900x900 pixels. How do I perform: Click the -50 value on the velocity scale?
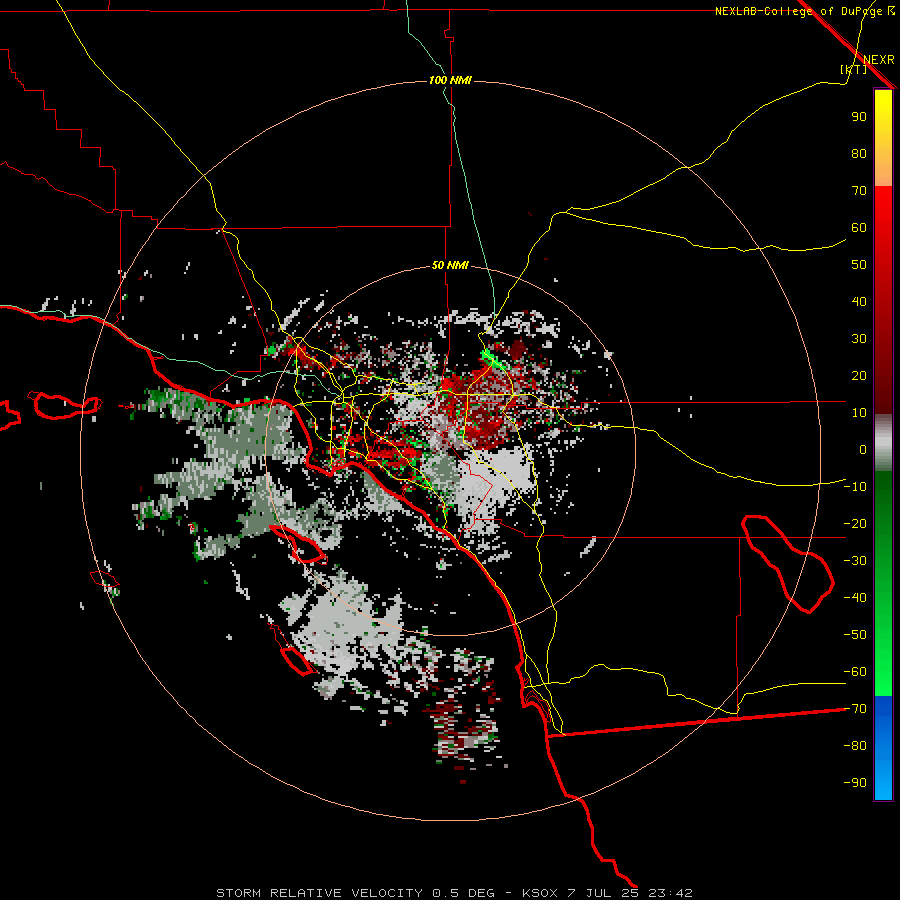pyautogui.click(x=855, y=635)
